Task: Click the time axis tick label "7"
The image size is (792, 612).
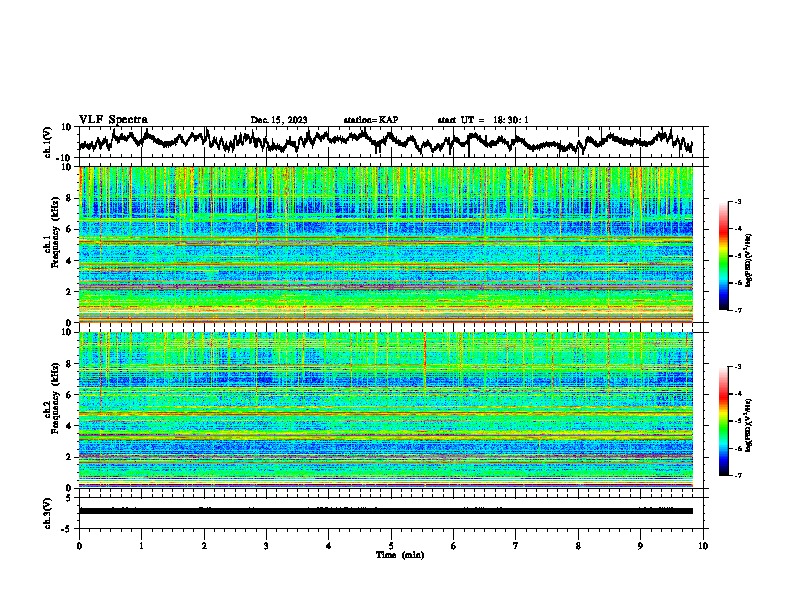Action: click(516, 546)
